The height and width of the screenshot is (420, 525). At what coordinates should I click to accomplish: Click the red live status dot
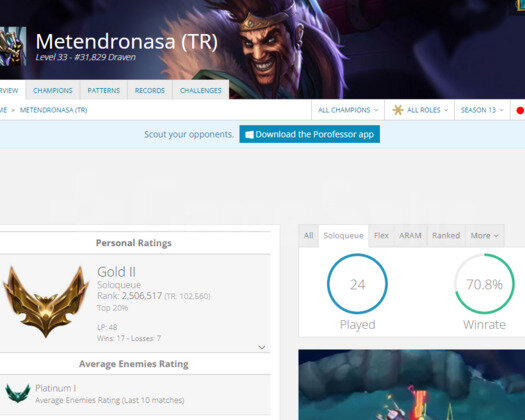coord(520,110)
